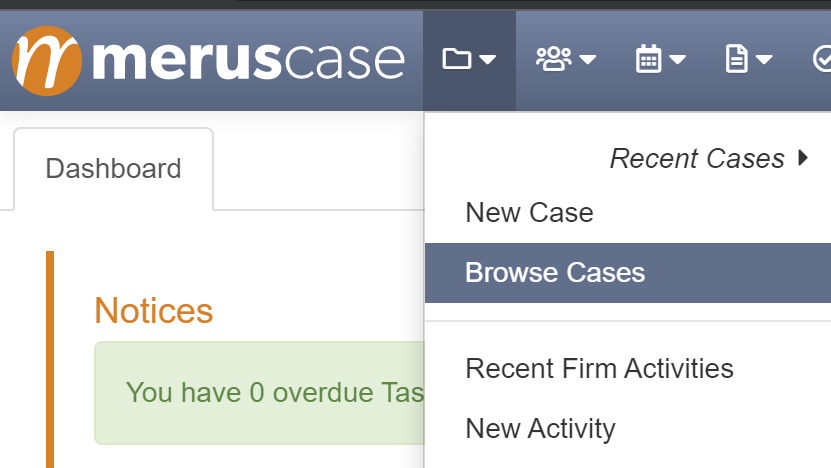The width and height of the screenshot is (831, 468).
Task: Collapse the Cases menu dropdown arrow
Action: point(488,59)
